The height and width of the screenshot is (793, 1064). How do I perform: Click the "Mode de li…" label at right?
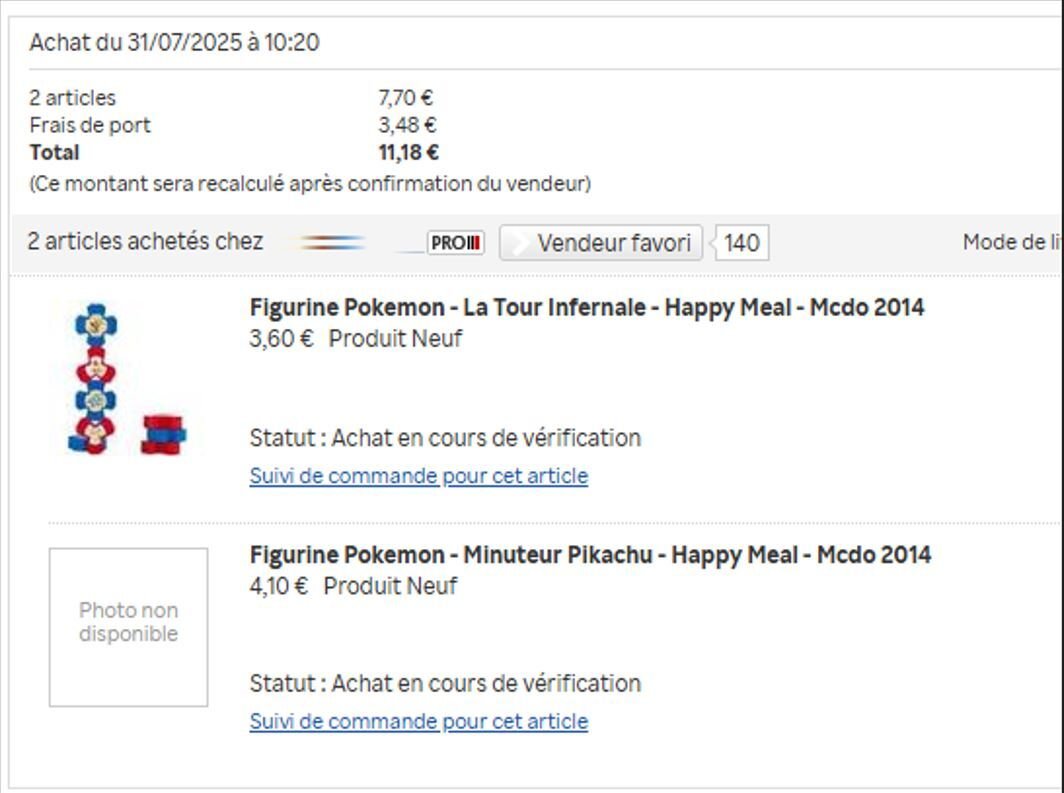(1010, 242)
